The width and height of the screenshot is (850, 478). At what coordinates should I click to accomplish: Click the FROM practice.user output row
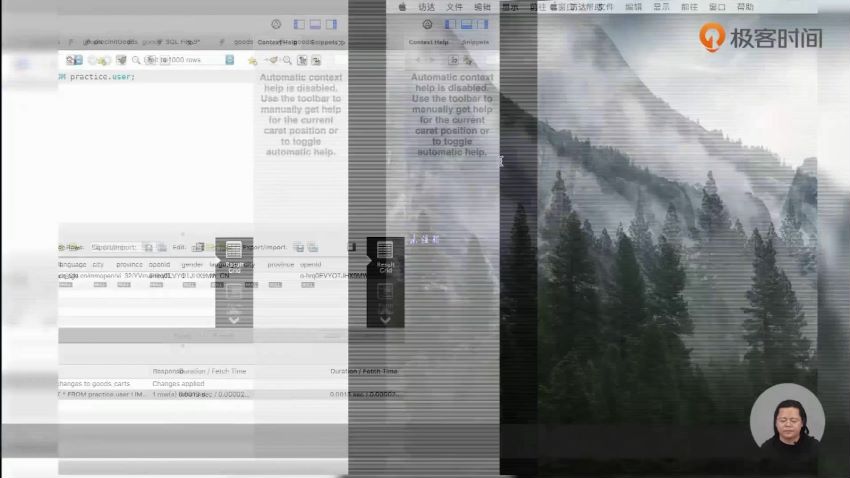101,394
